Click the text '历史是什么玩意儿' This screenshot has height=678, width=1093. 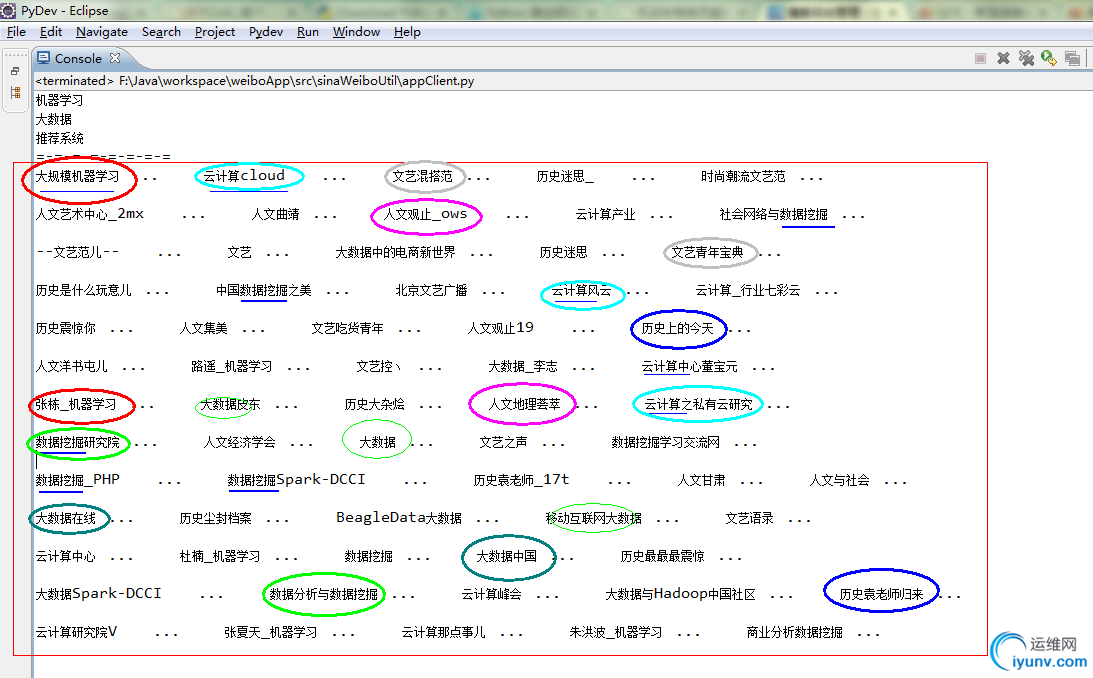(84, 290)
